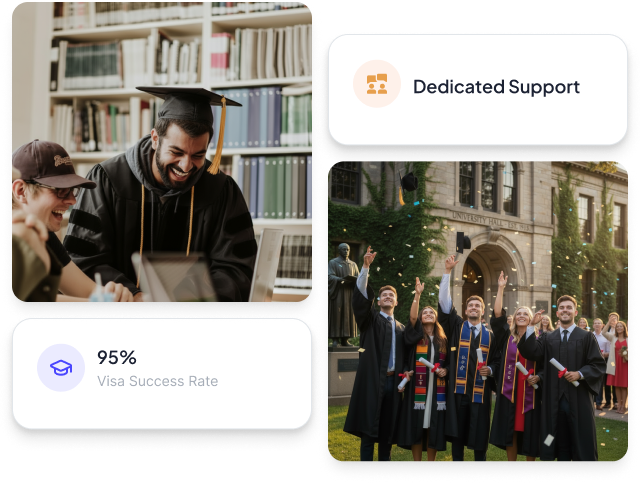This screenshot has height=484, width=640.
Task: Click the Visa Success Rate label
Action: 158,381
